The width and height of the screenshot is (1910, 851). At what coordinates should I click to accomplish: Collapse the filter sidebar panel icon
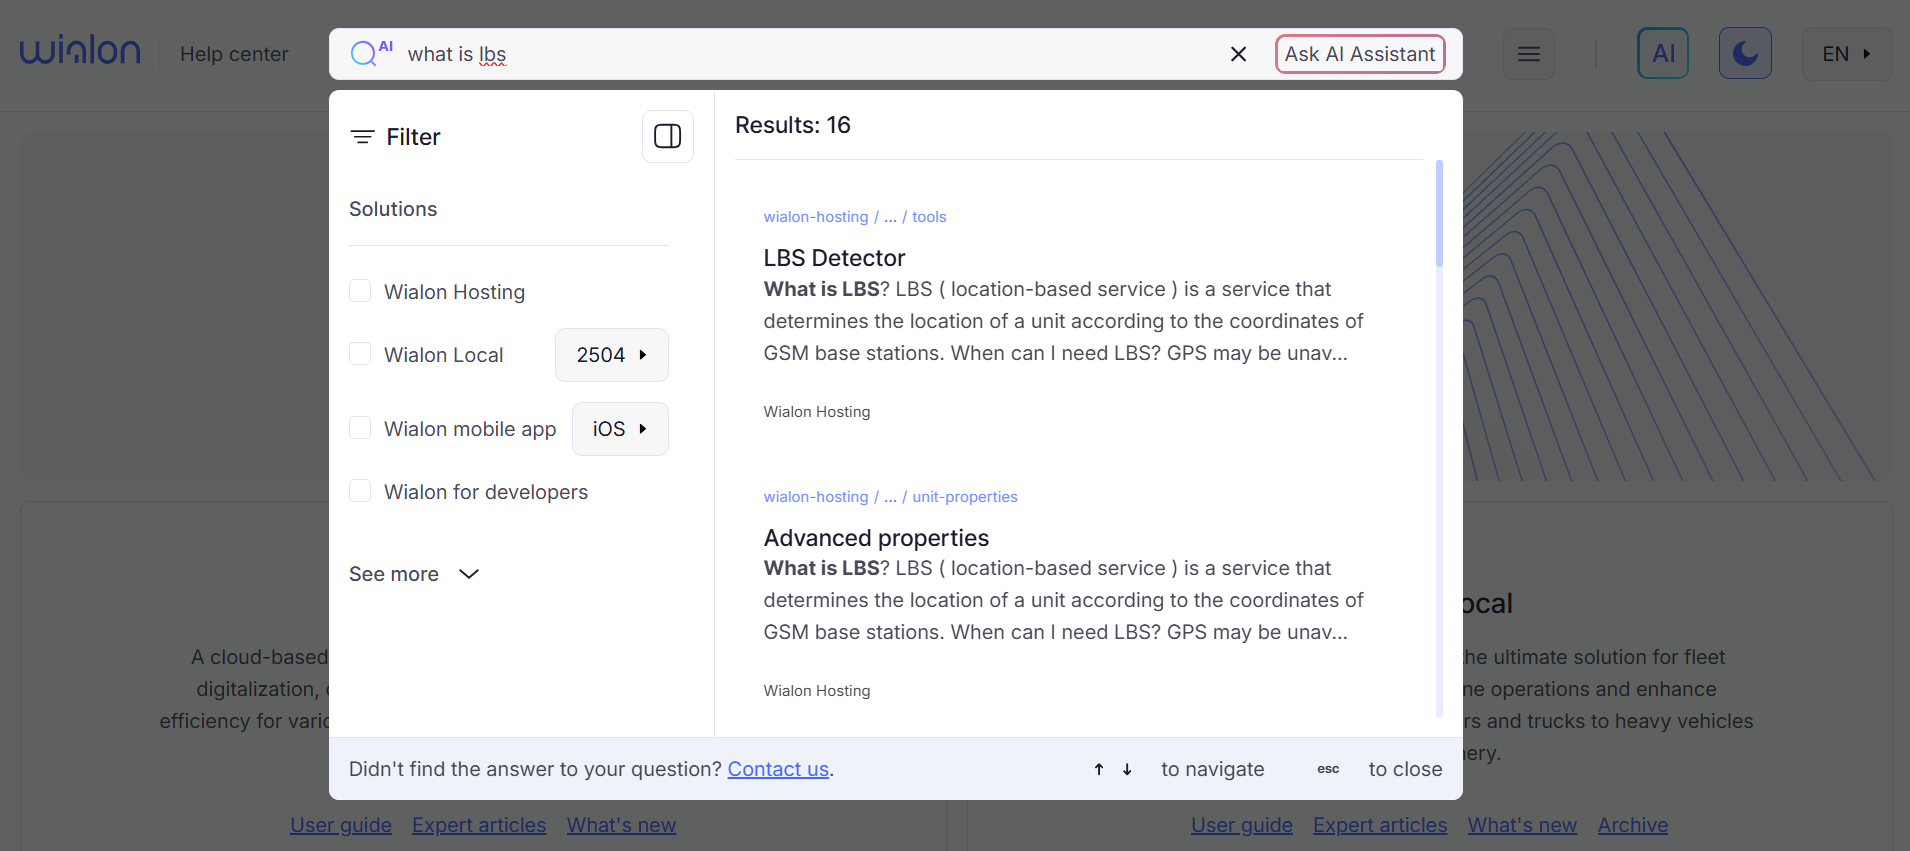tap(667, 136)
